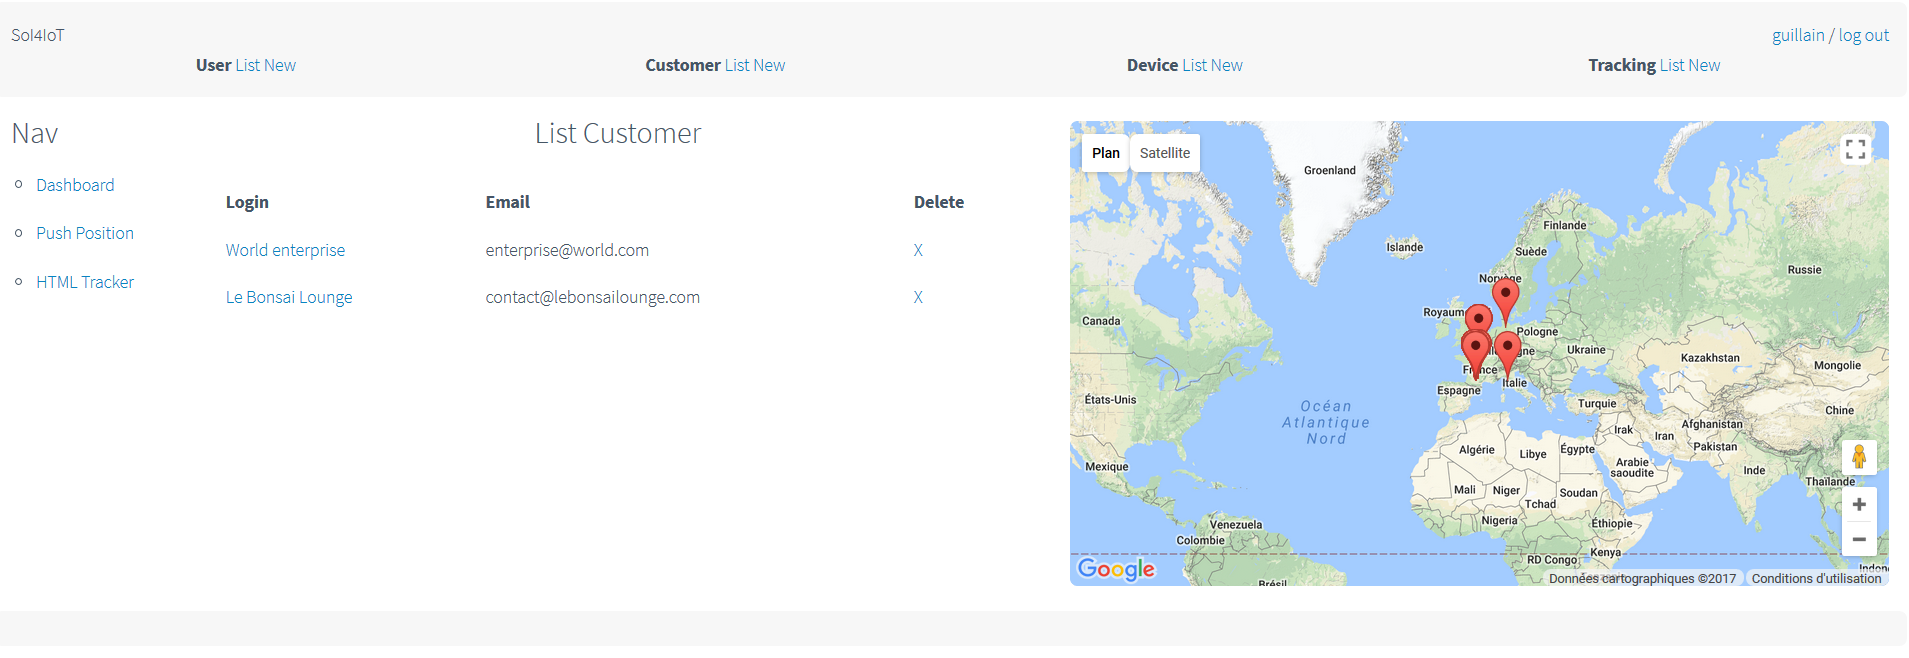Delete World enterprise with its X
This screenshot has height=658, width=1909.
[918, 250]
